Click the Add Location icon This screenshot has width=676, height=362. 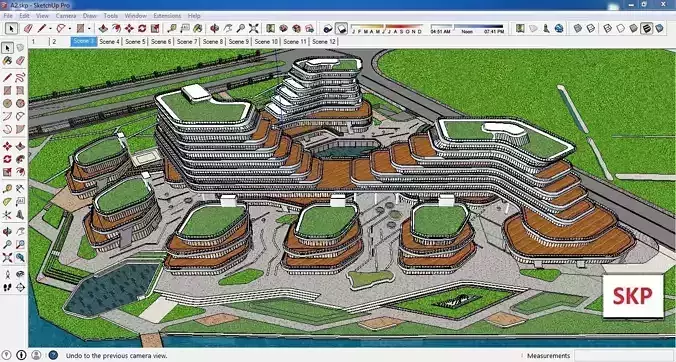(520, 28)
